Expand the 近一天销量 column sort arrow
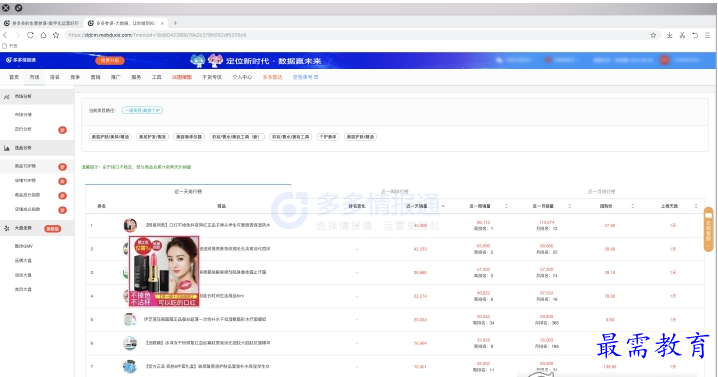The width and height of the screenshot is (718, 377). pos(443,206)
